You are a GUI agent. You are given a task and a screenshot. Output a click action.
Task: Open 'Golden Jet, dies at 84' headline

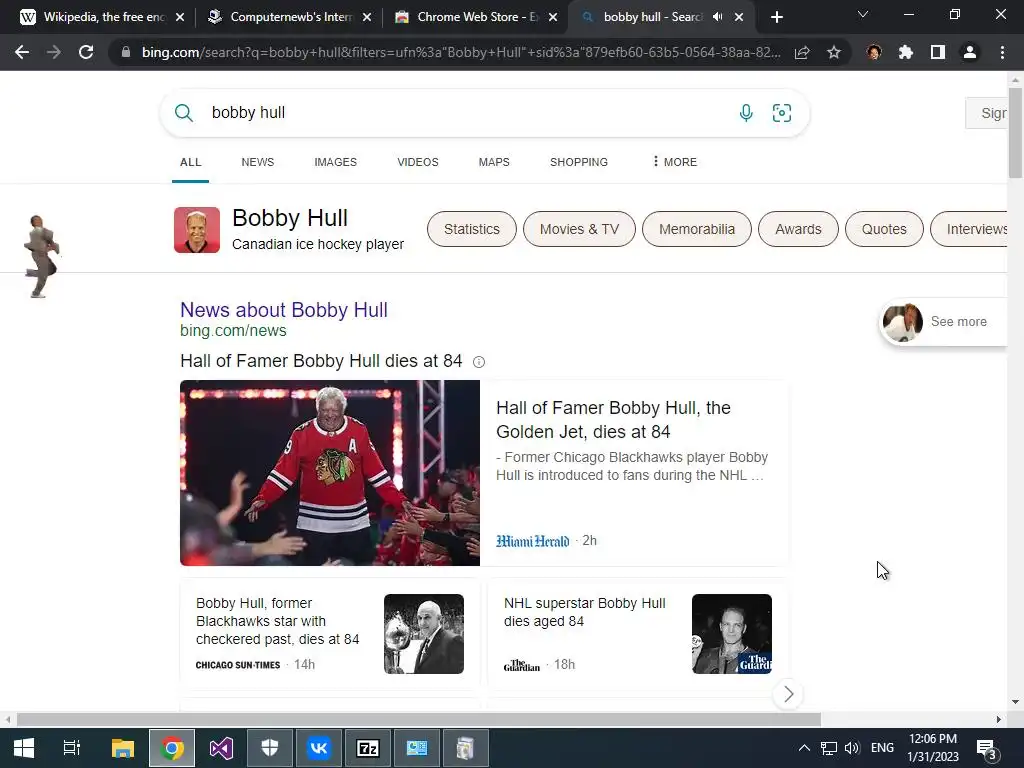[x=613, y=420]
